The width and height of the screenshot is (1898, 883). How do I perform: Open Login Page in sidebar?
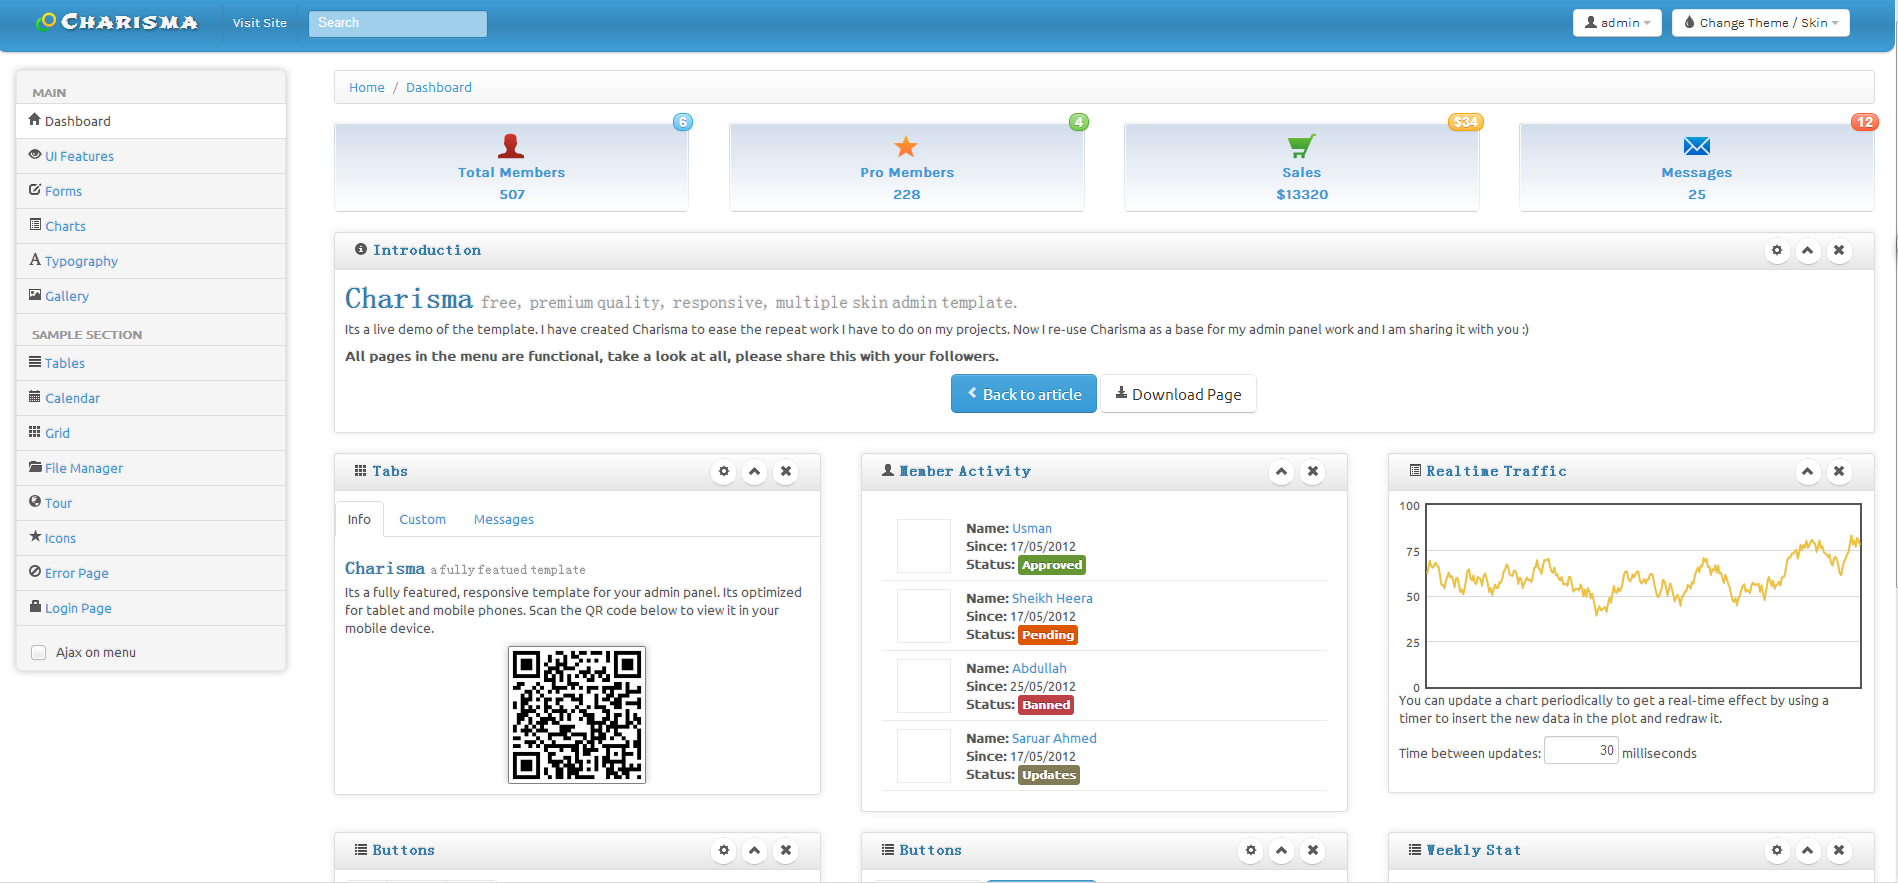[x=151, y=608]
